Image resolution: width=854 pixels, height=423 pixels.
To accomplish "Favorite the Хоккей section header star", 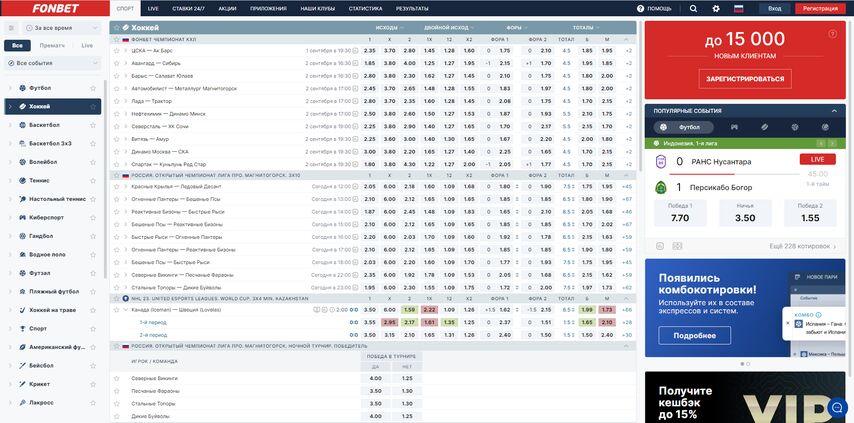I will tap(117, 27).
